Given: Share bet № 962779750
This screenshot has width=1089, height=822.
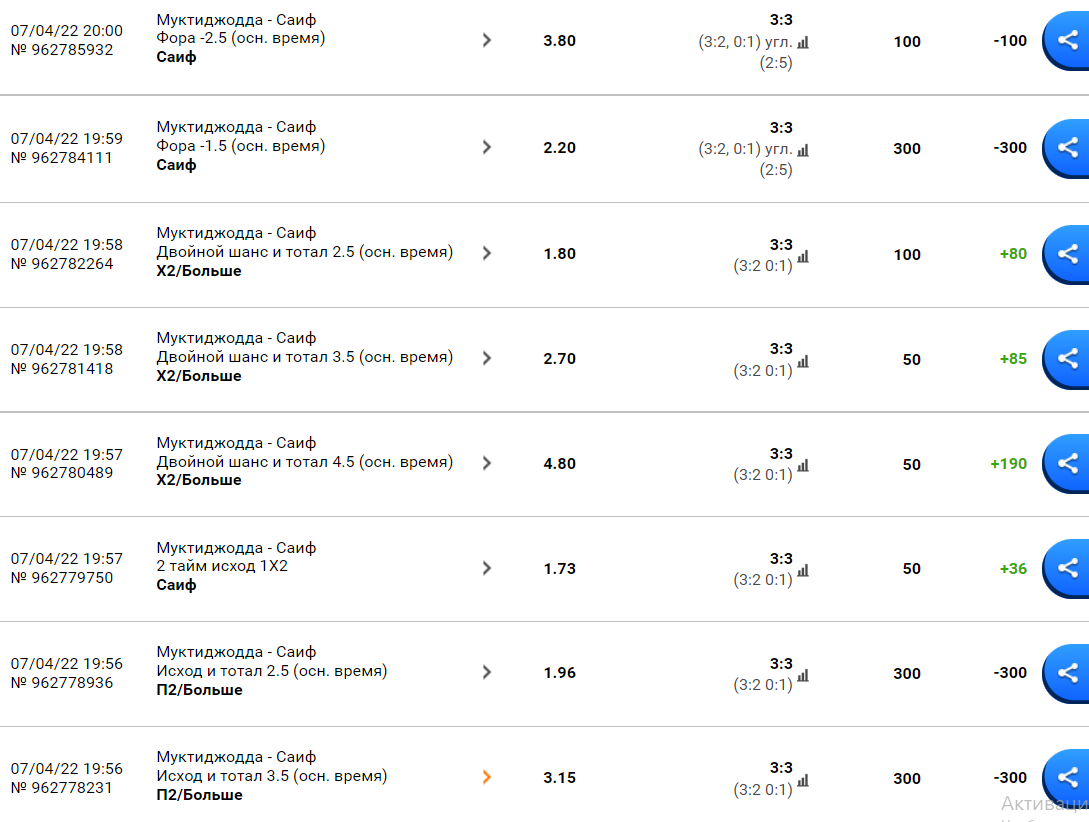Looking at the screenshot, I should click(1067, 569).
